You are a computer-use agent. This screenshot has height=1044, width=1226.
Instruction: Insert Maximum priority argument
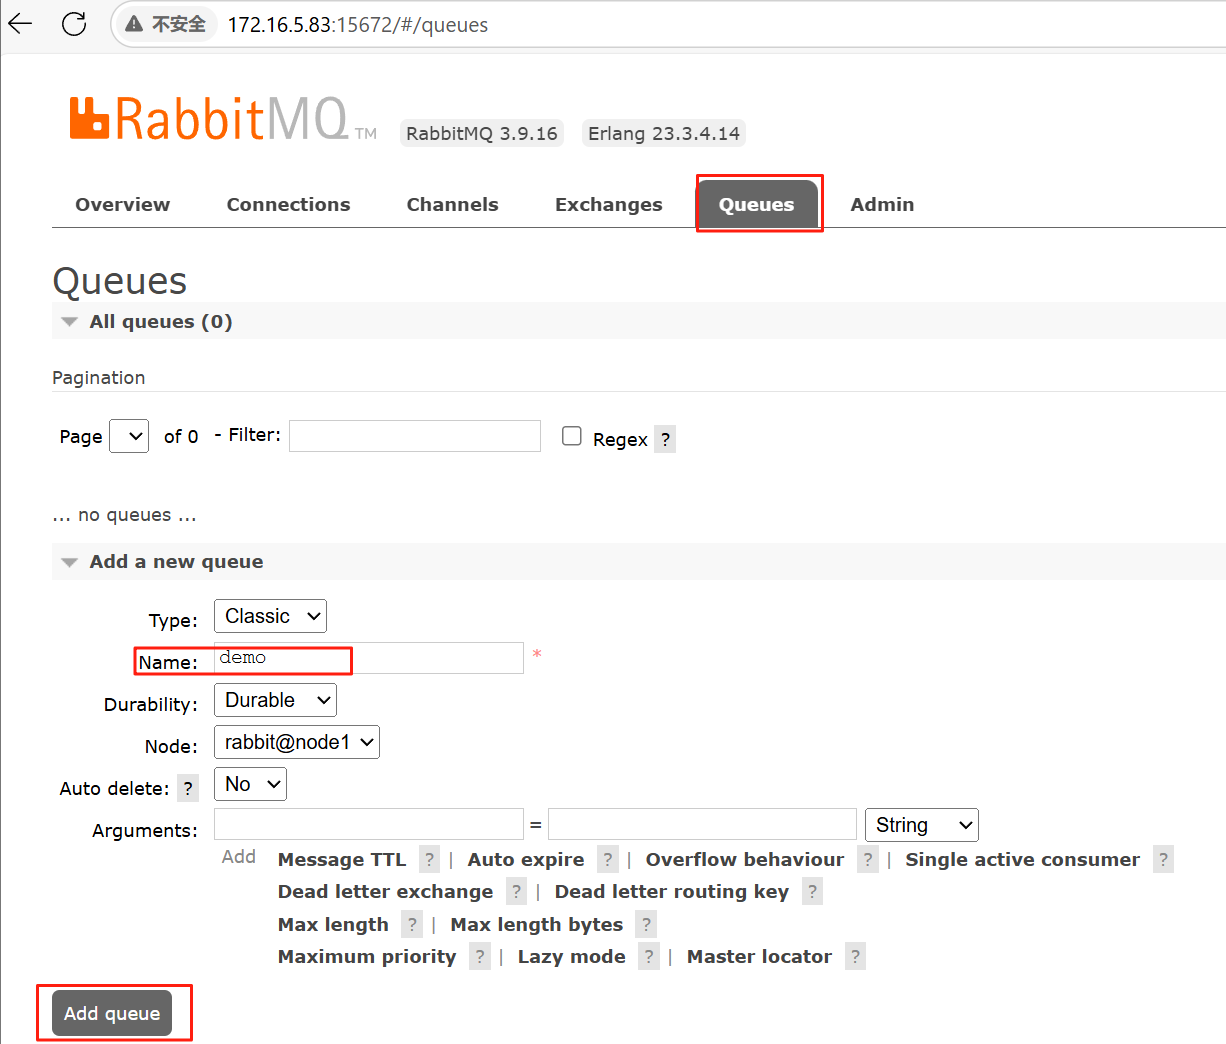pyautogui.click(x=367, y=956)
